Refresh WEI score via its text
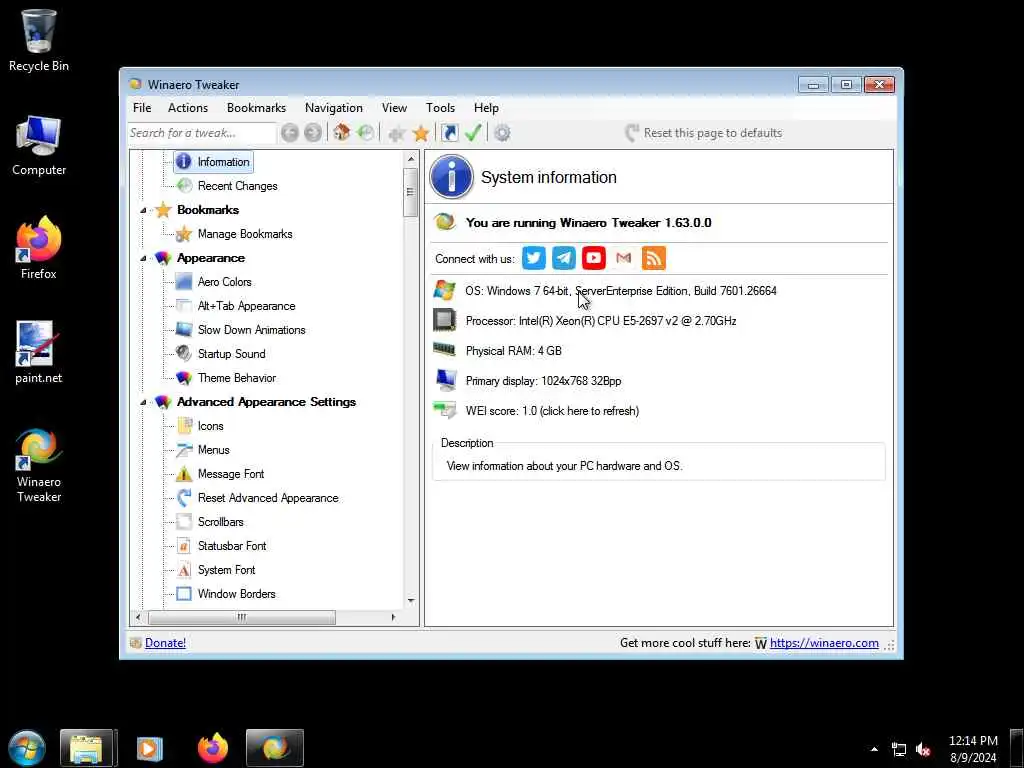The width and height of the screenshot is (1024, 768). [552, 411]
